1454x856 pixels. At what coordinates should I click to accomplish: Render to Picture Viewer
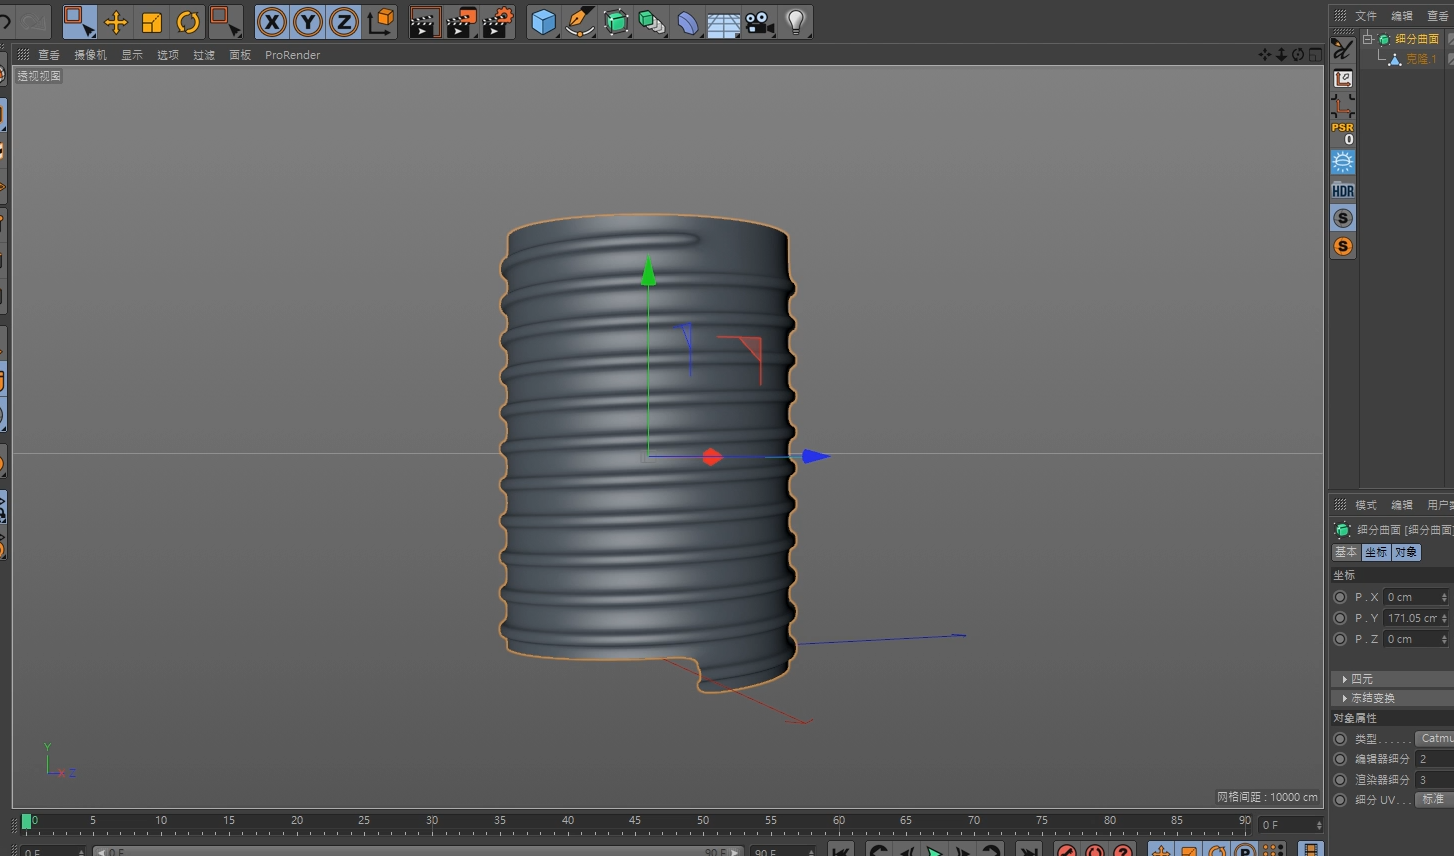[x=461, y=21]
